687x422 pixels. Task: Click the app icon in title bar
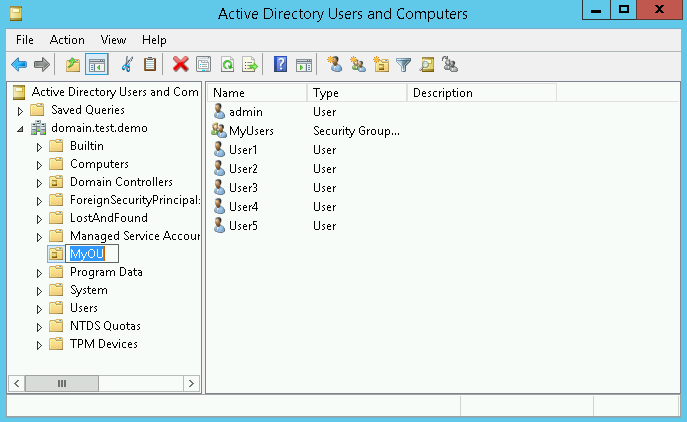[16, 14]
